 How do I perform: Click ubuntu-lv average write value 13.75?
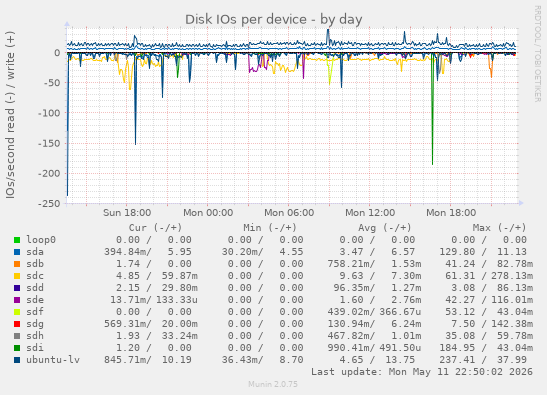(400, 360)
